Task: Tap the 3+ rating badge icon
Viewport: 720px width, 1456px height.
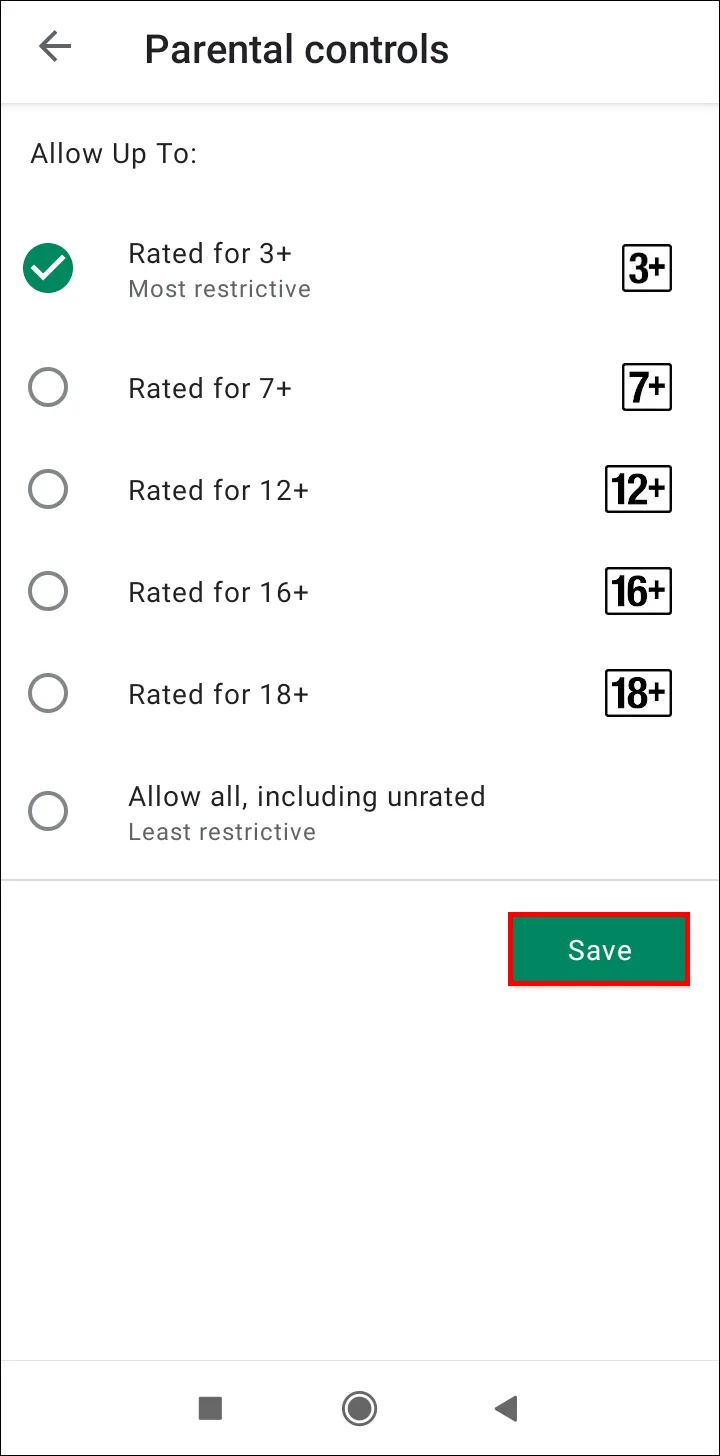Action: pyautogui.click(x=646, y=268)
